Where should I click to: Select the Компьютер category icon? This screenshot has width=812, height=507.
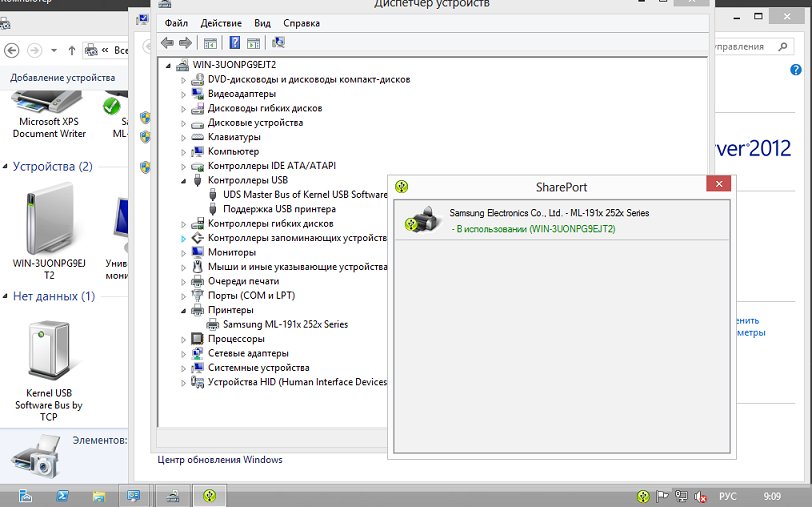pyautogui.click(x=197, y=151)
